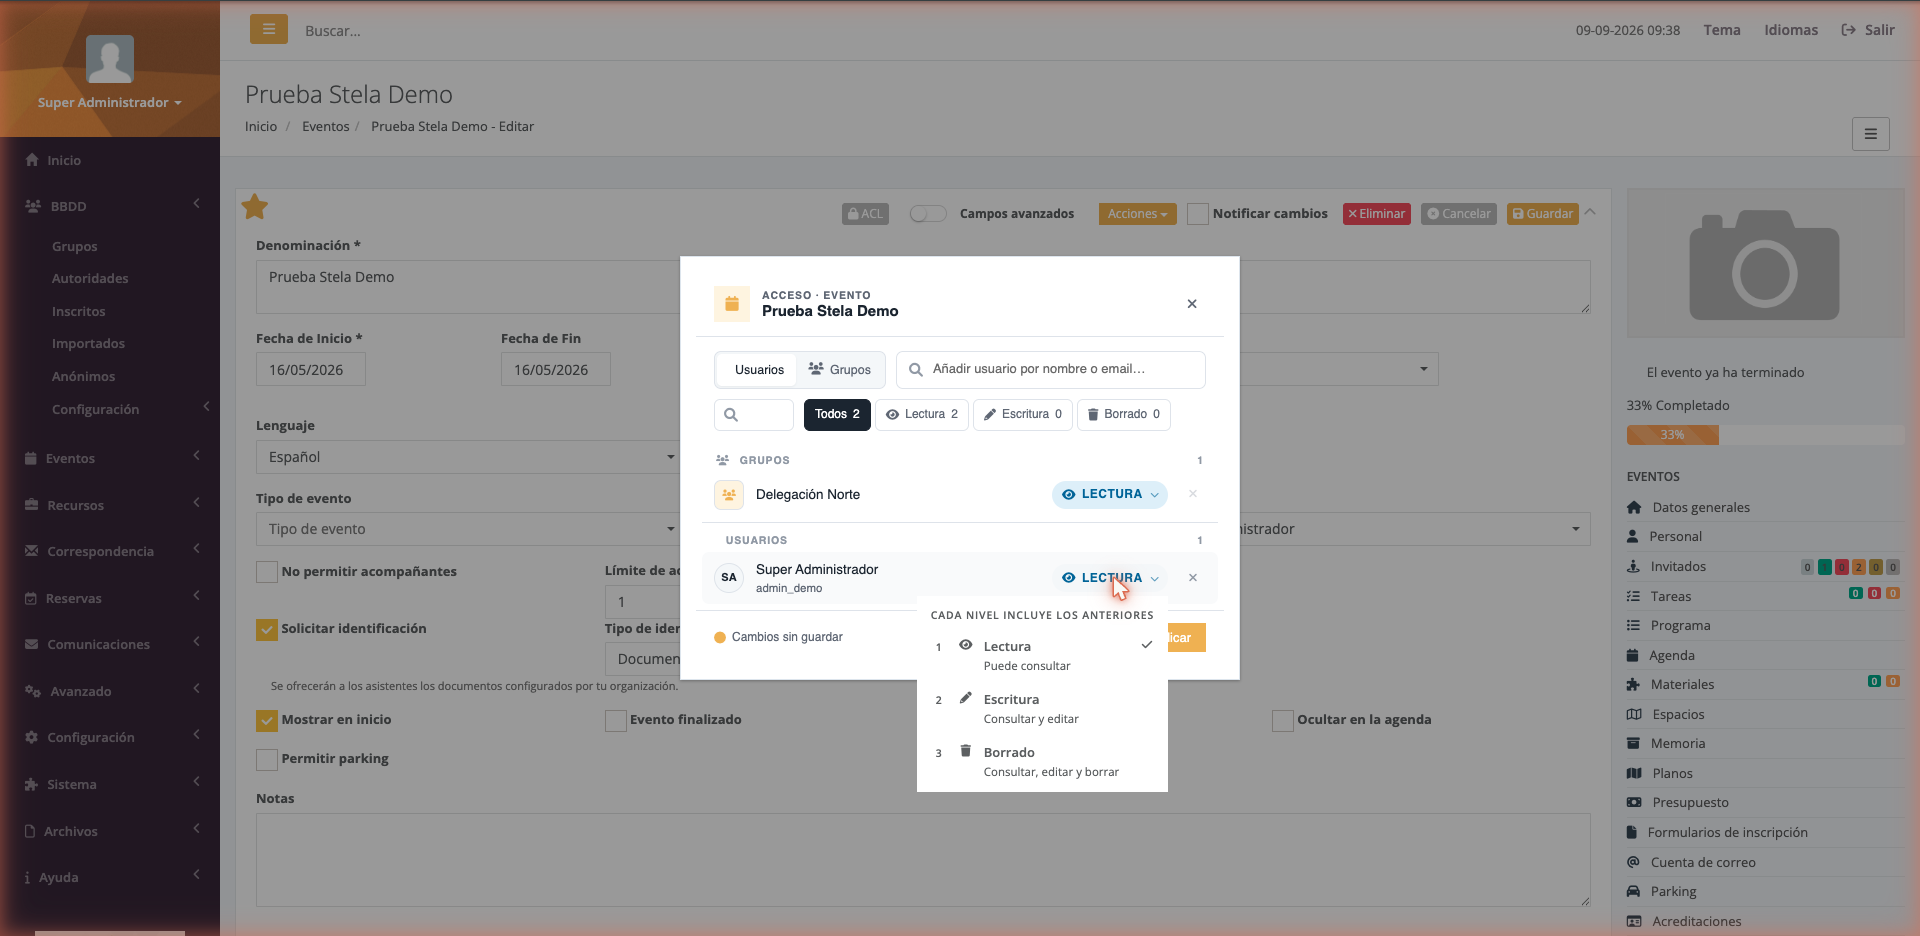Enable Permitir parking checkbox
This screenshot has width=1920, height=936.
[x=267, y=759]
